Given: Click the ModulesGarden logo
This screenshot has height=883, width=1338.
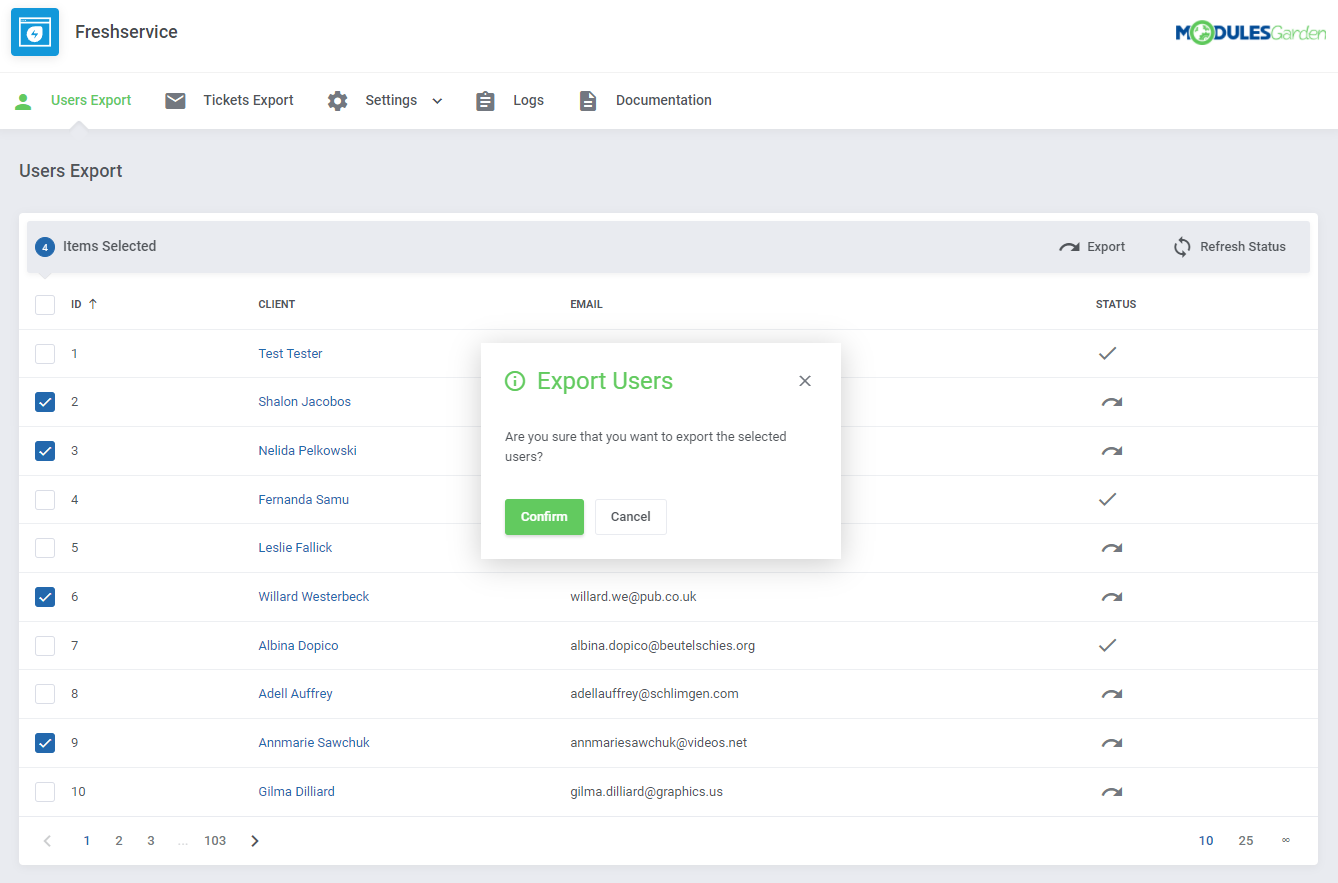Looking at the screenshot, I should (1251, 33).
